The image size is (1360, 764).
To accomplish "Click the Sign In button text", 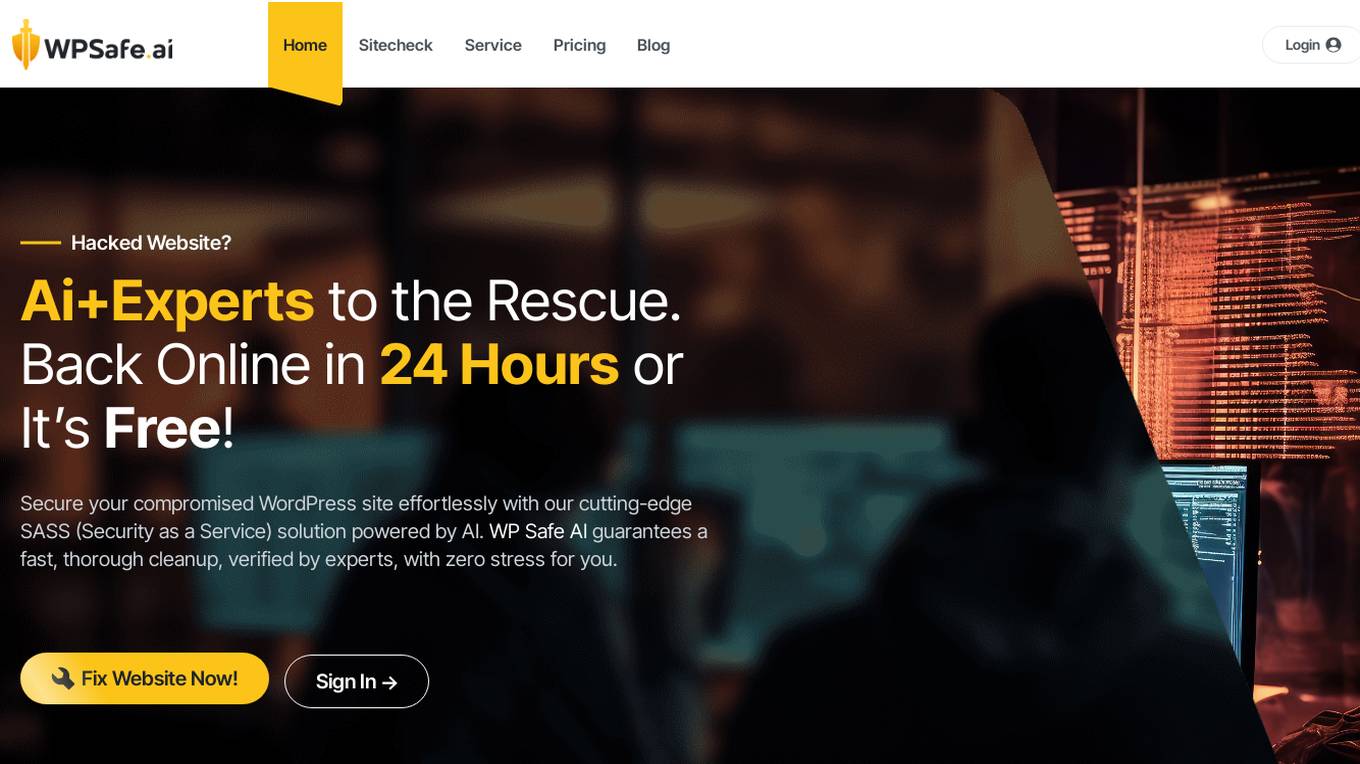I will pos(346,681).
